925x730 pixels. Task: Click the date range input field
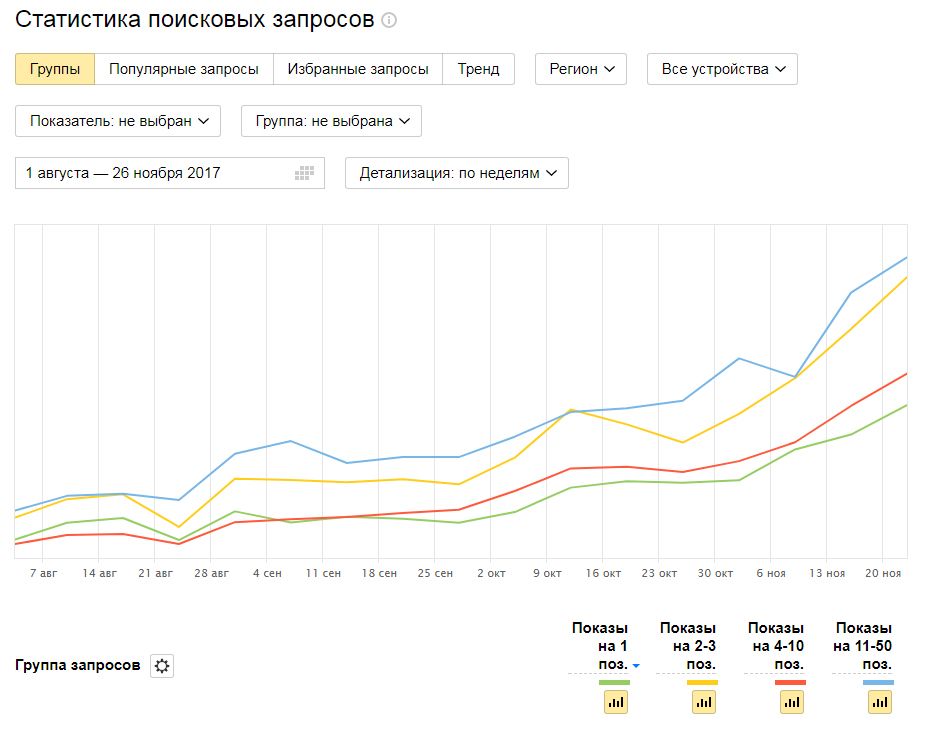150,173
